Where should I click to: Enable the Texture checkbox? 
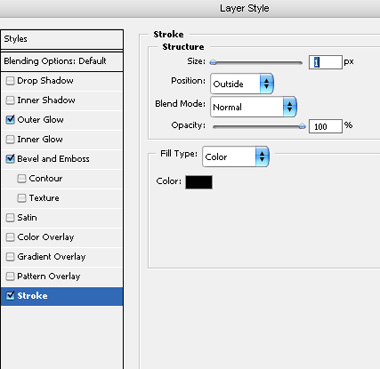pos(22,198)
